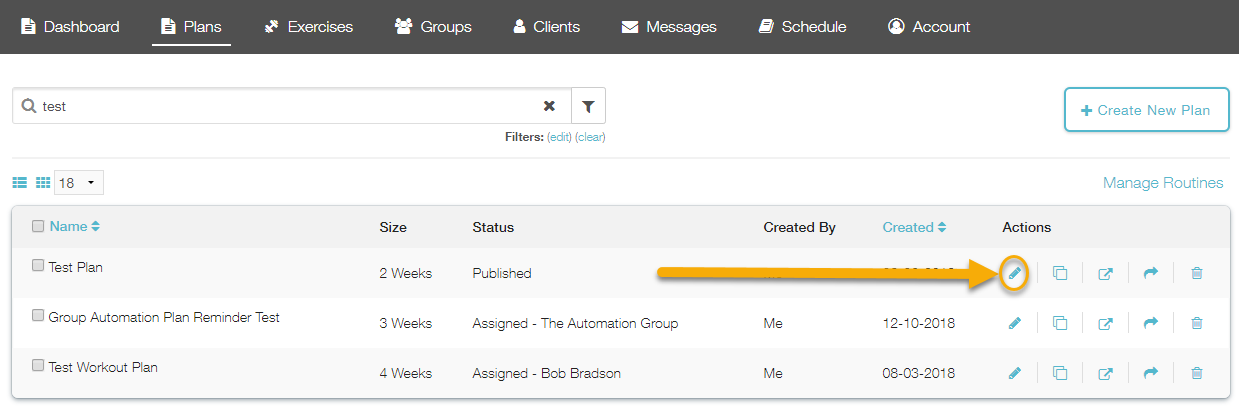Check the Test Plan row checkbox
Screen dimensions: 1239x412
point(38,266)
